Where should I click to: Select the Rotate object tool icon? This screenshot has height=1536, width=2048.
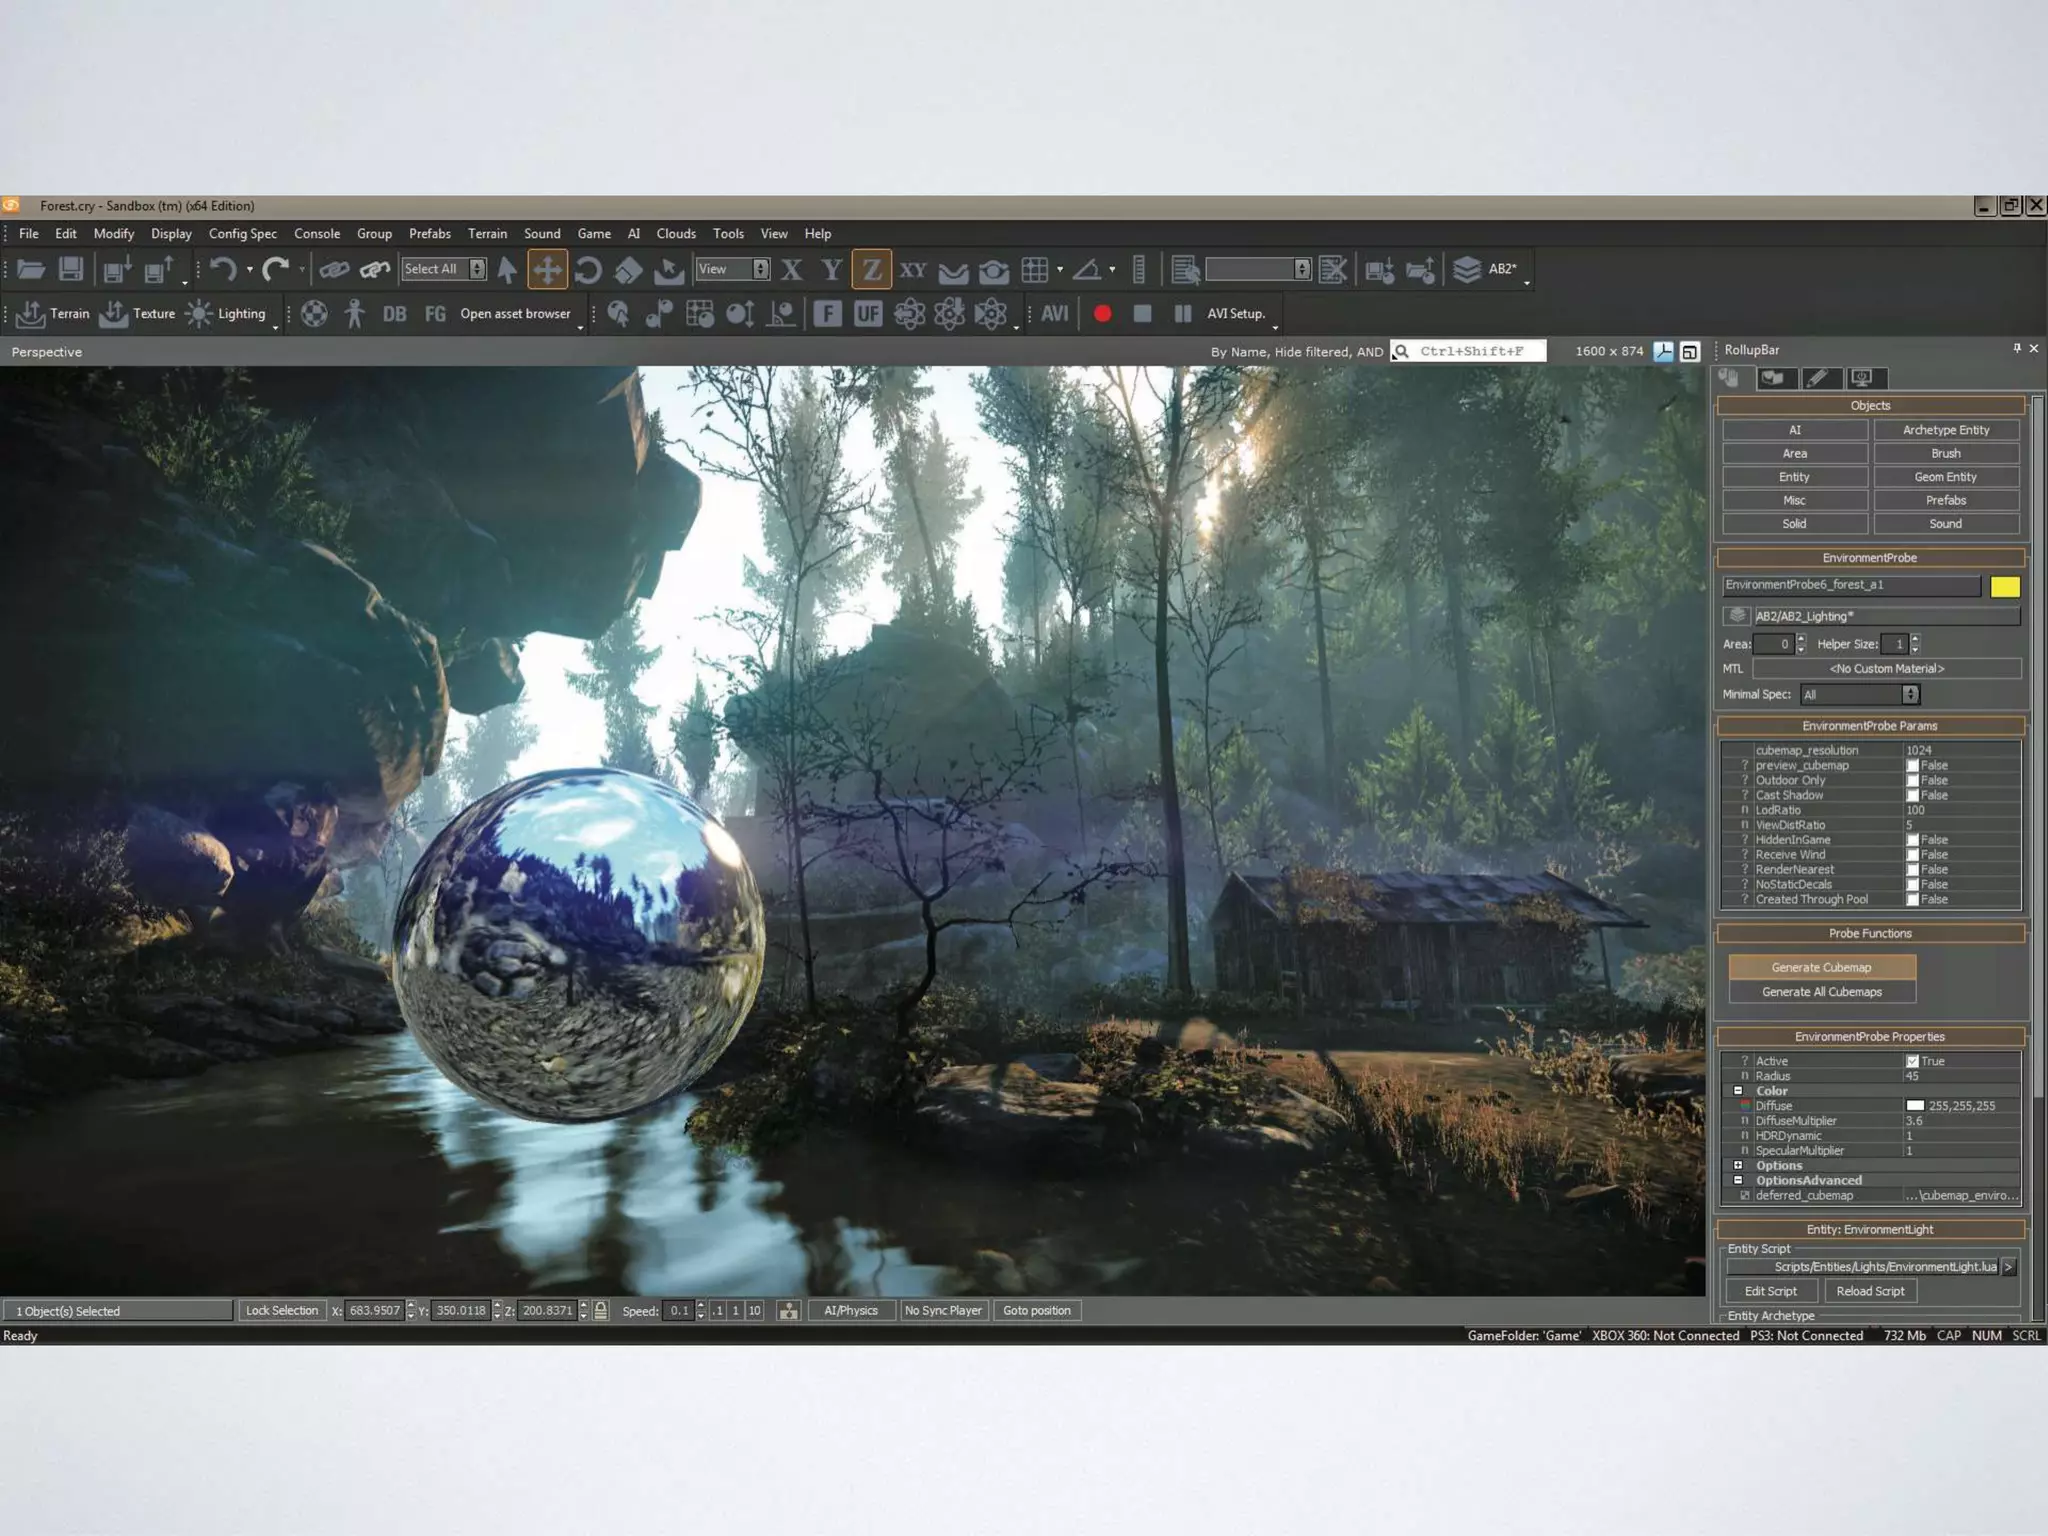(588, 269)
